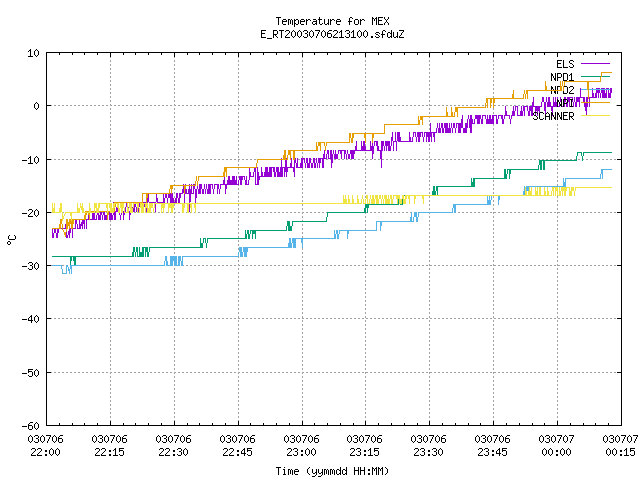
Task: Select the file name 'E_RT20030706213100.sfduZ' subtitle
Action: pos(332,34)
